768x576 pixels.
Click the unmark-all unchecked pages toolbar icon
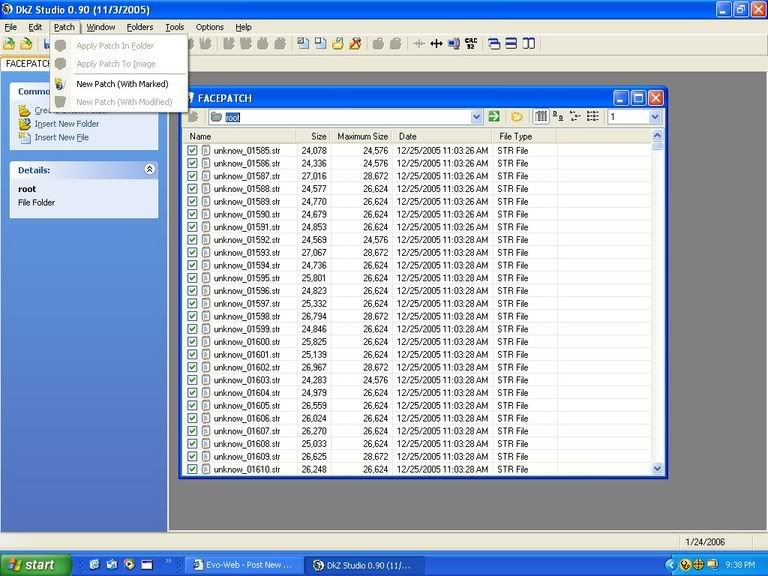(x=320, y=44)
